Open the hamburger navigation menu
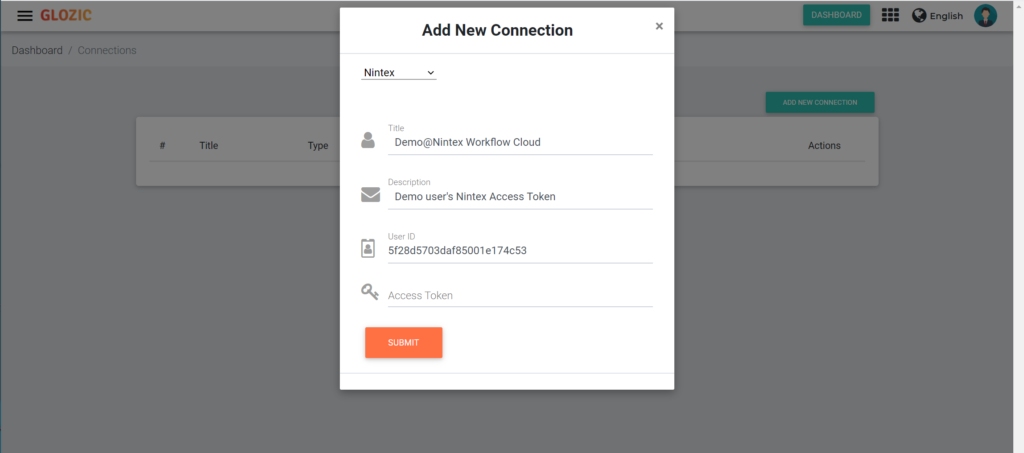This screenshot has height=453, width=1024. [25, 16]
